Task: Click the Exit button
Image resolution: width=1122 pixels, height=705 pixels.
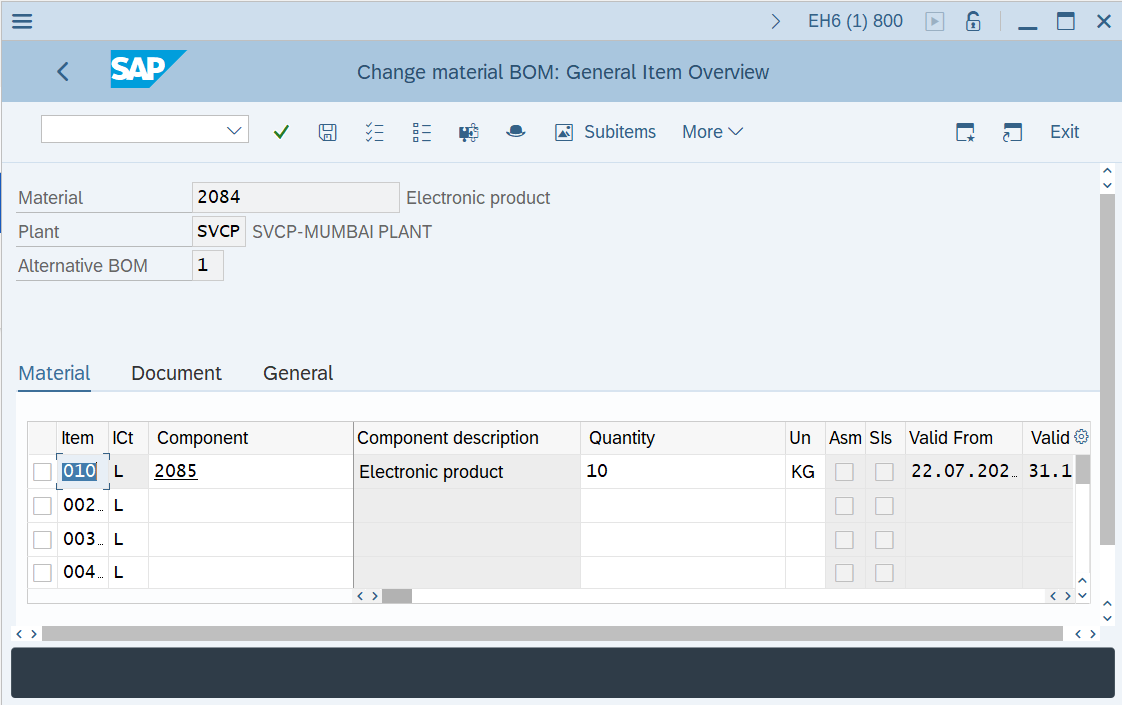Action: (1064, 132)
